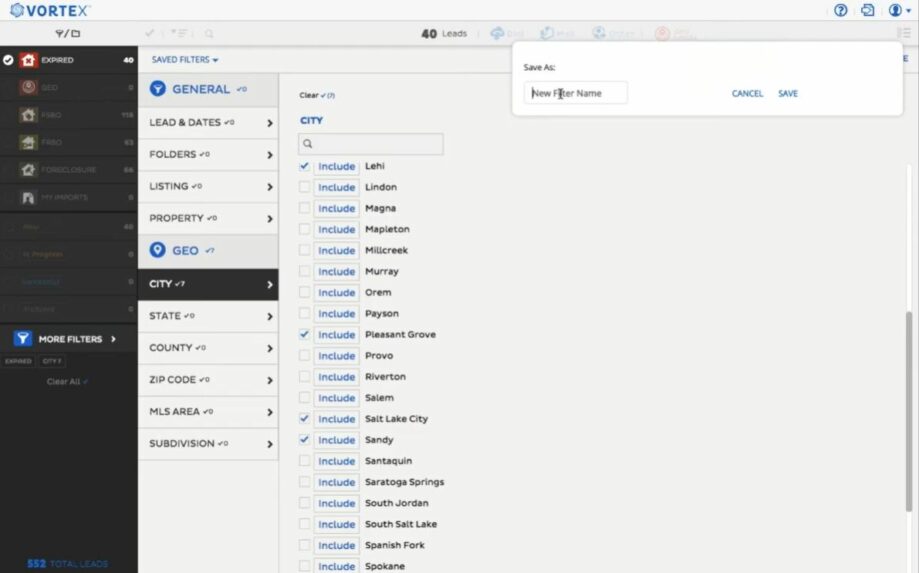Toggle Include button for Riverton
This screenshot has width=919, height=573.
tap(336, 377)
